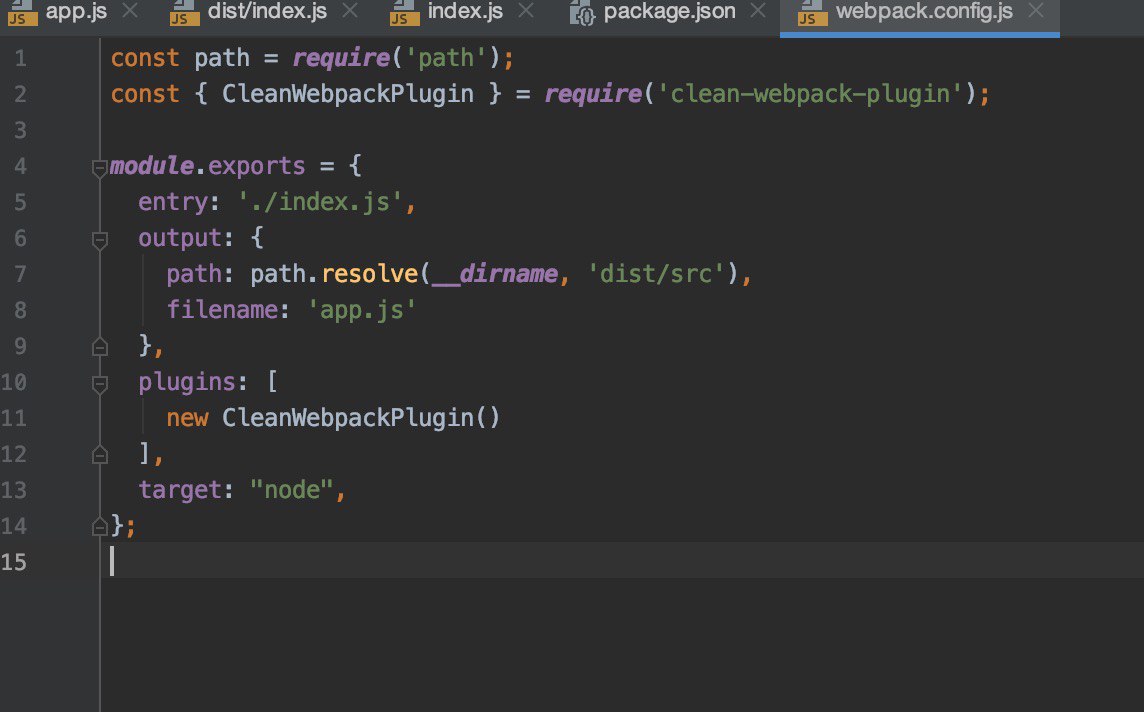Select the index.js editor tab

tap(465, 12)
